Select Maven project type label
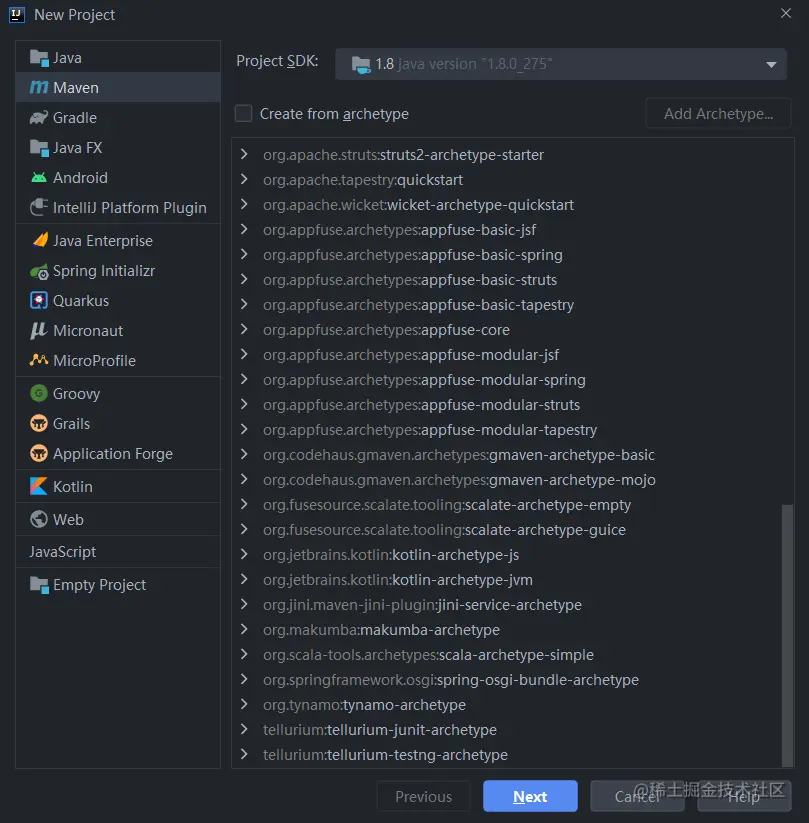Image resolution: width=809 pixels, height=823 pixels. point(76,88)
